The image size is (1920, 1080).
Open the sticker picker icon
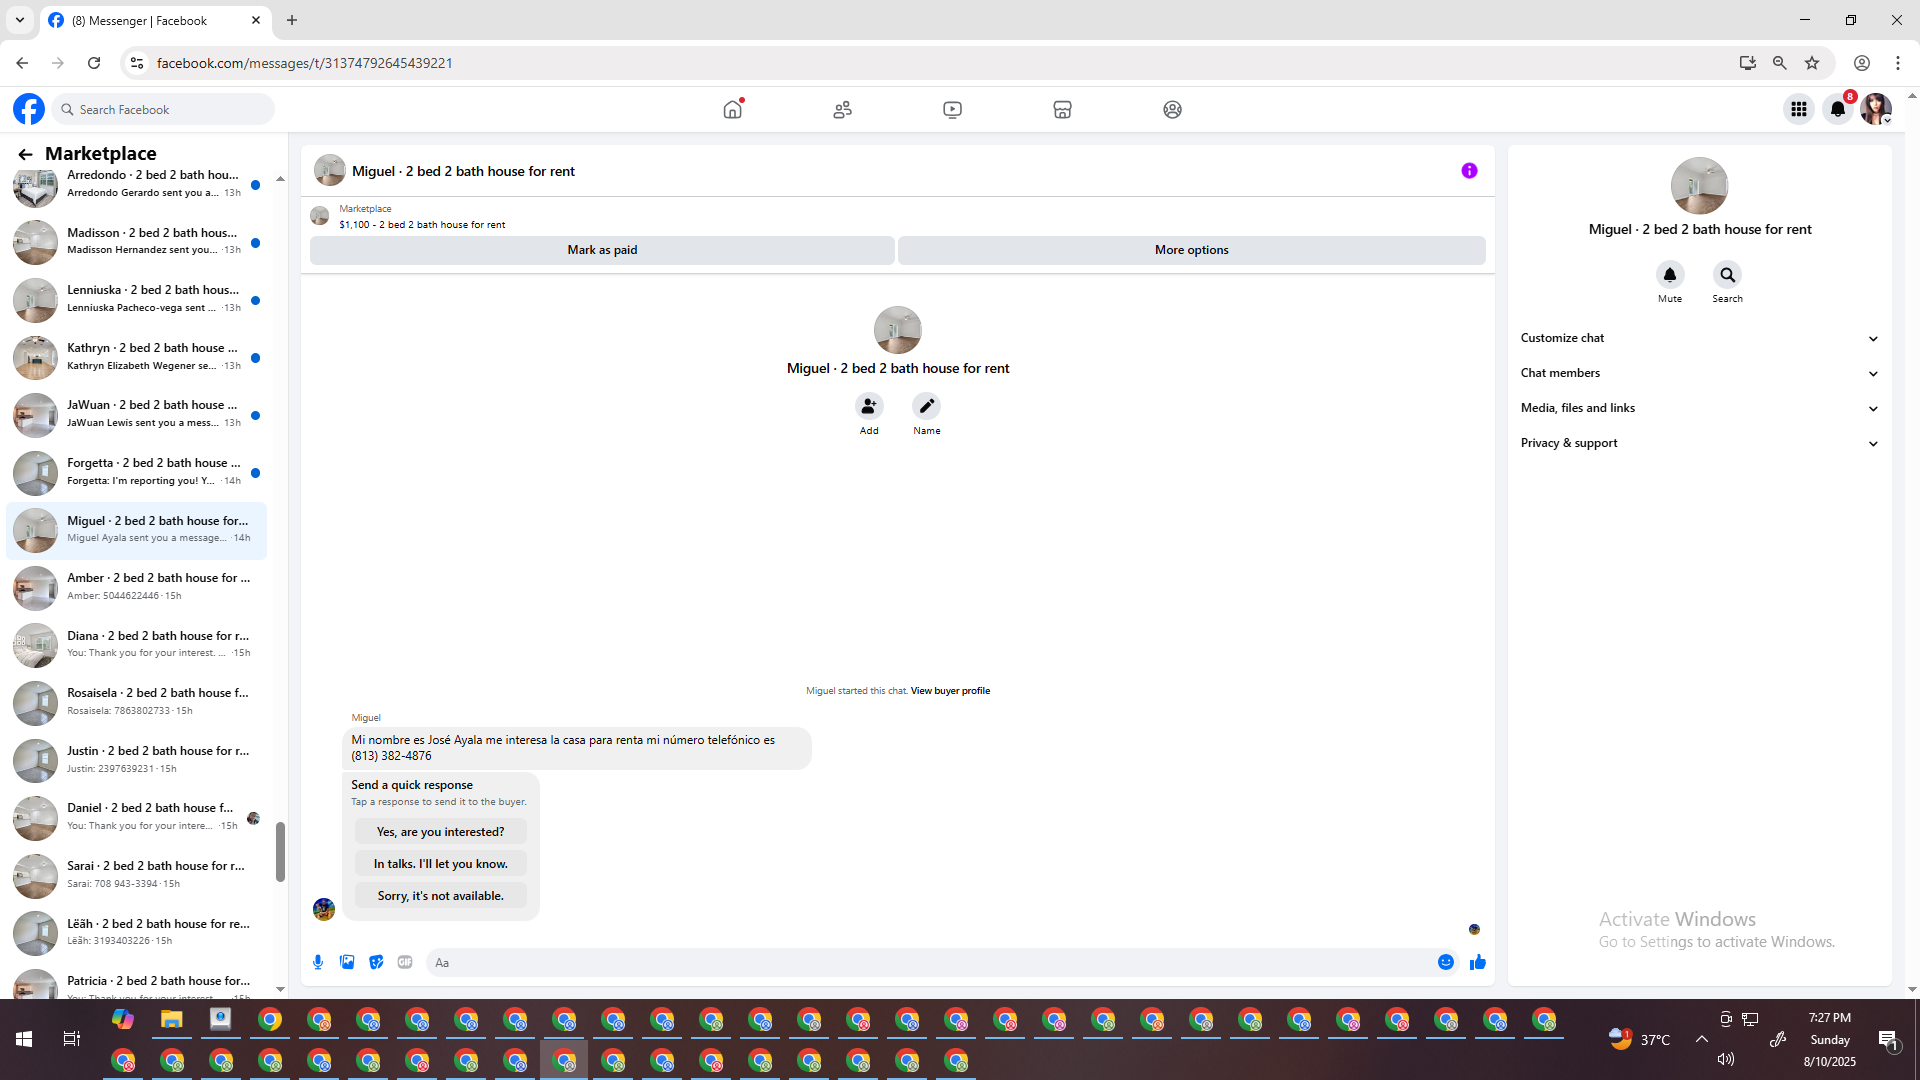(376, 962)
